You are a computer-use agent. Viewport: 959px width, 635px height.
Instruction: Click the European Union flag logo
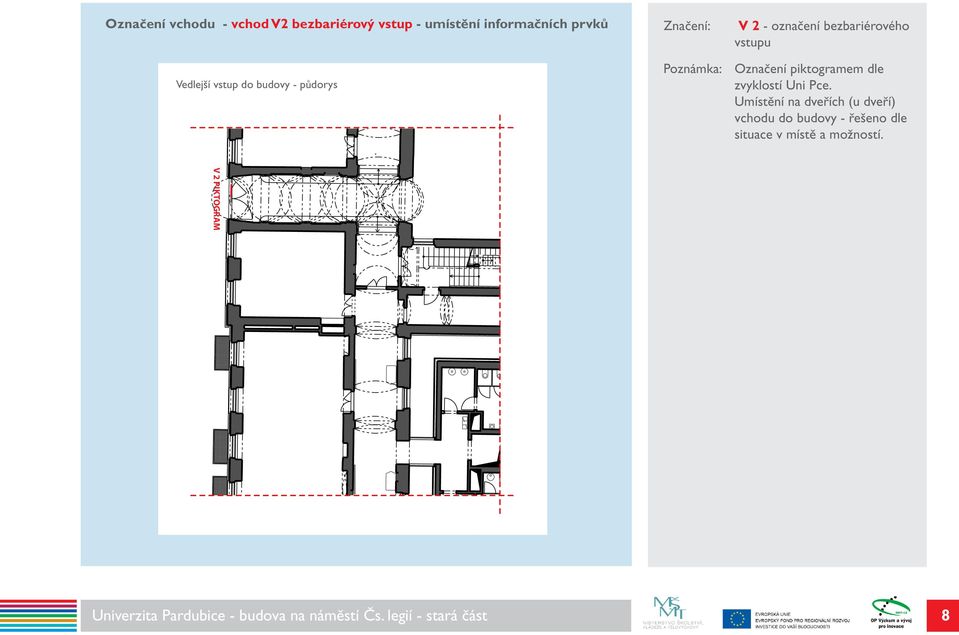click(736, 618)
